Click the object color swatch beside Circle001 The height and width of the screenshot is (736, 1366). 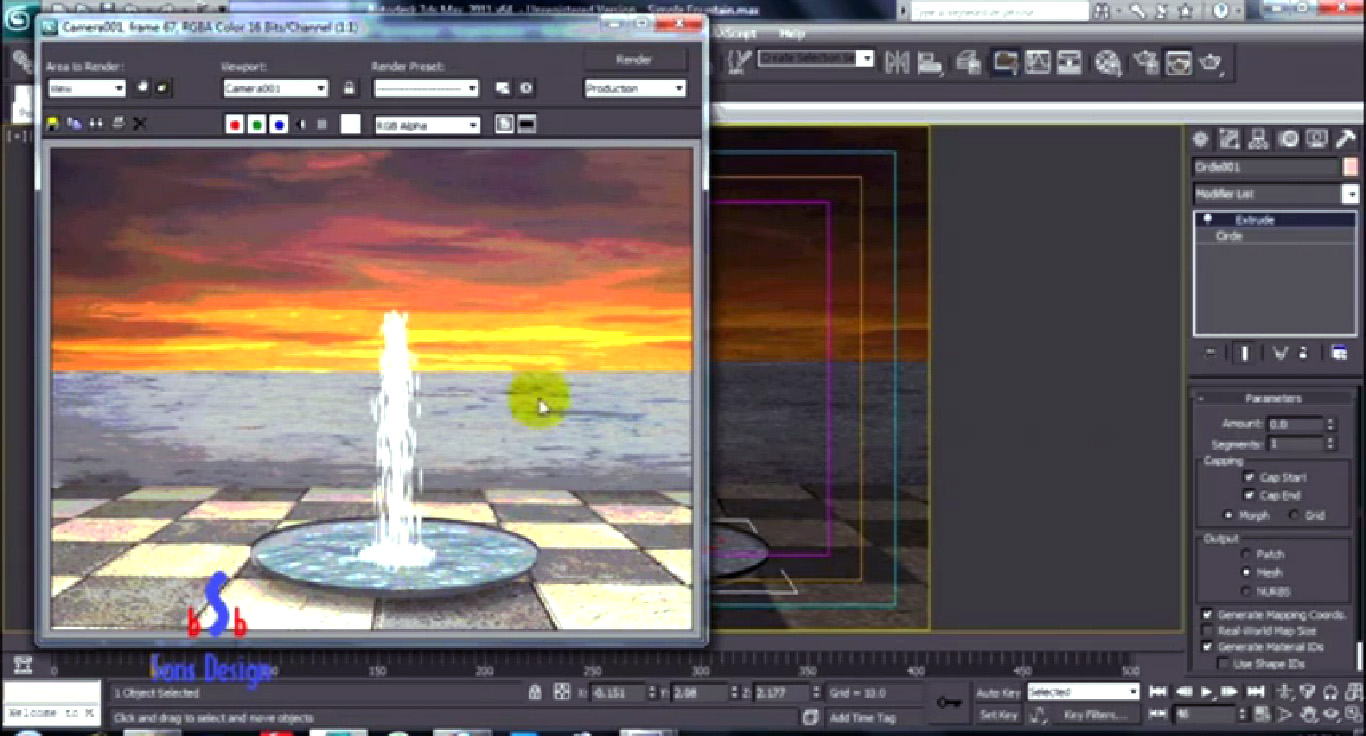click(x=1351, y=167)
